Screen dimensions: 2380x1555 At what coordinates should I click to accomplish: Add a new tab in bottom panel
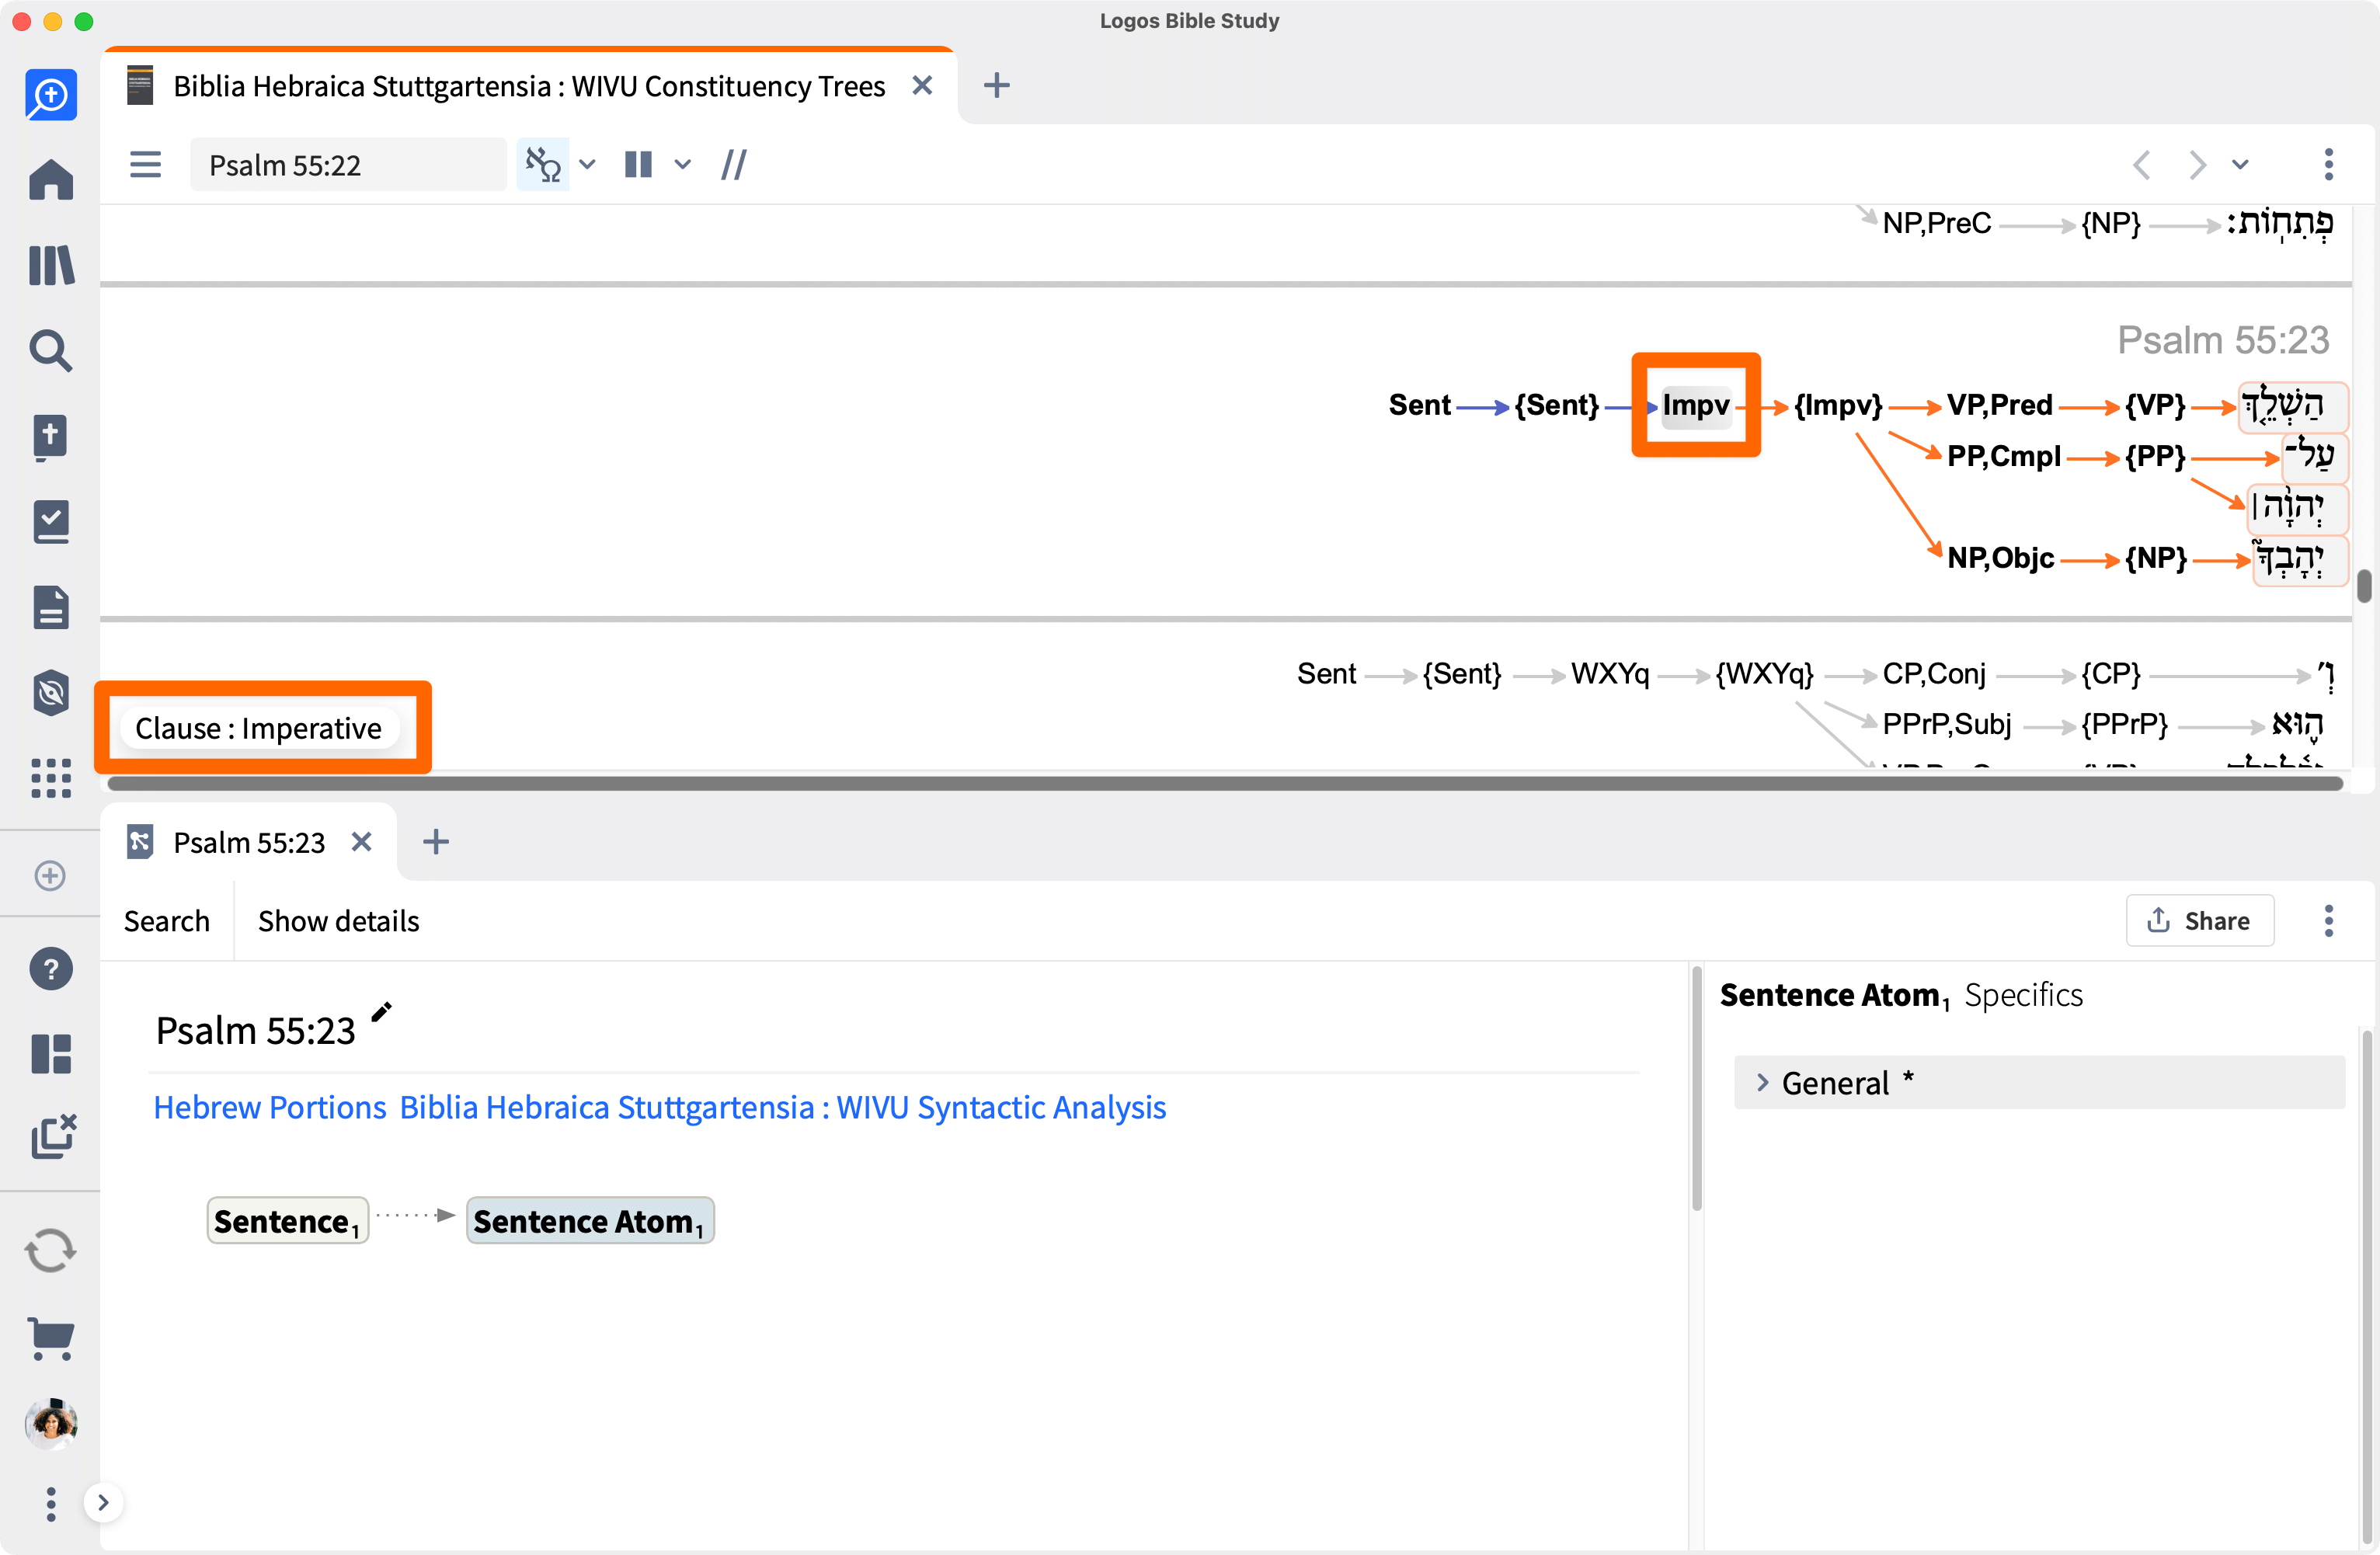pyautogui.click(x=436, y=842)
